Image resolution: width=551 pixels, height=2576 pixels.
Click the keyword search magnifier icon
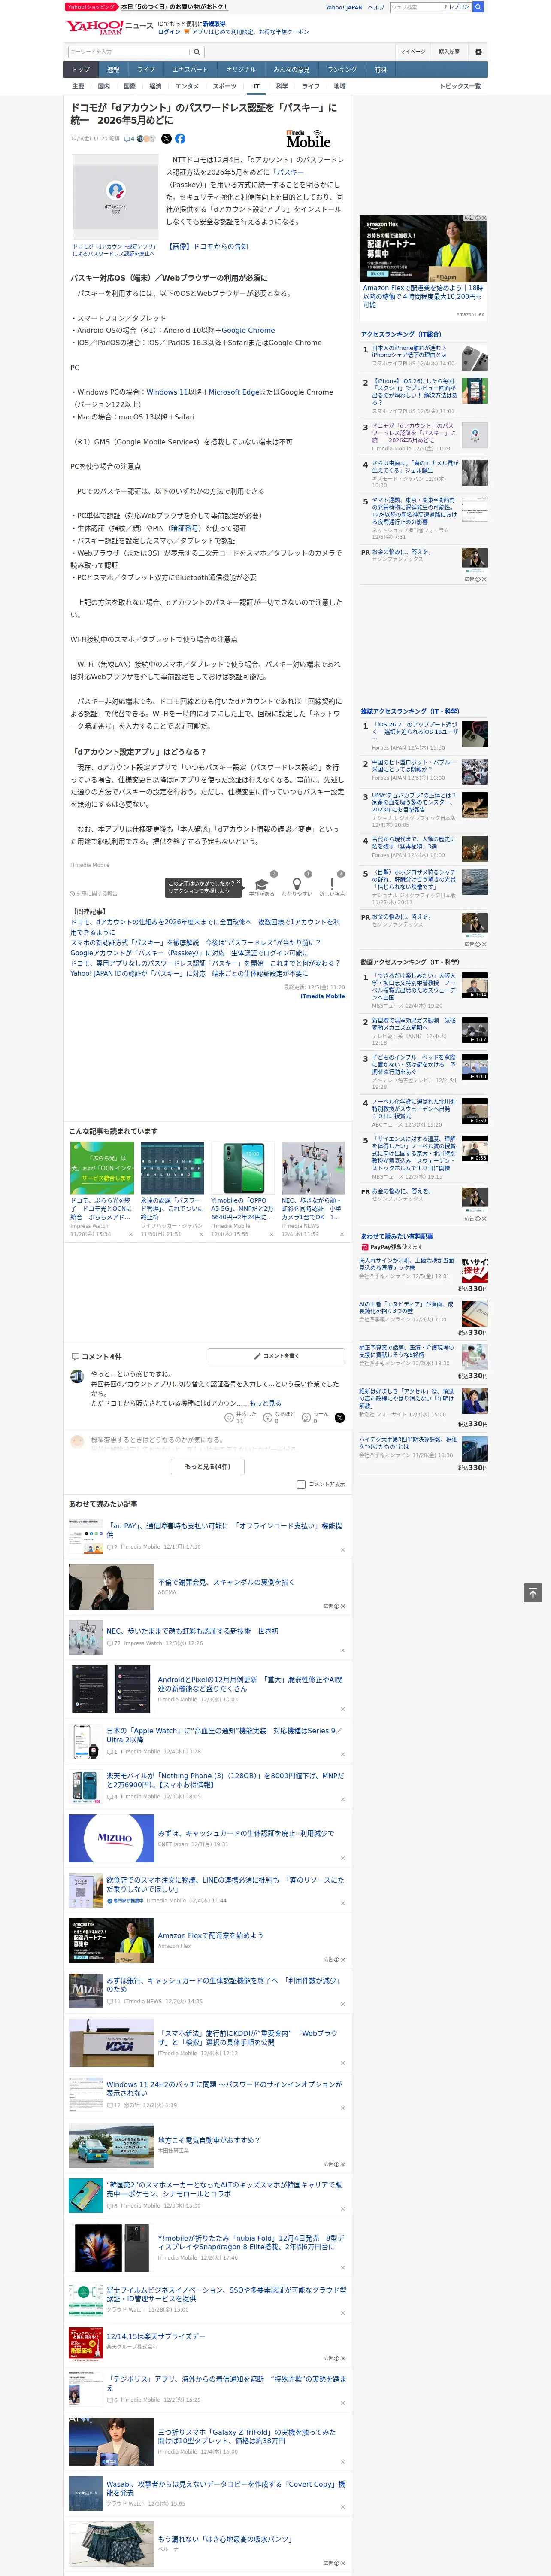click(x=196, y=52)
